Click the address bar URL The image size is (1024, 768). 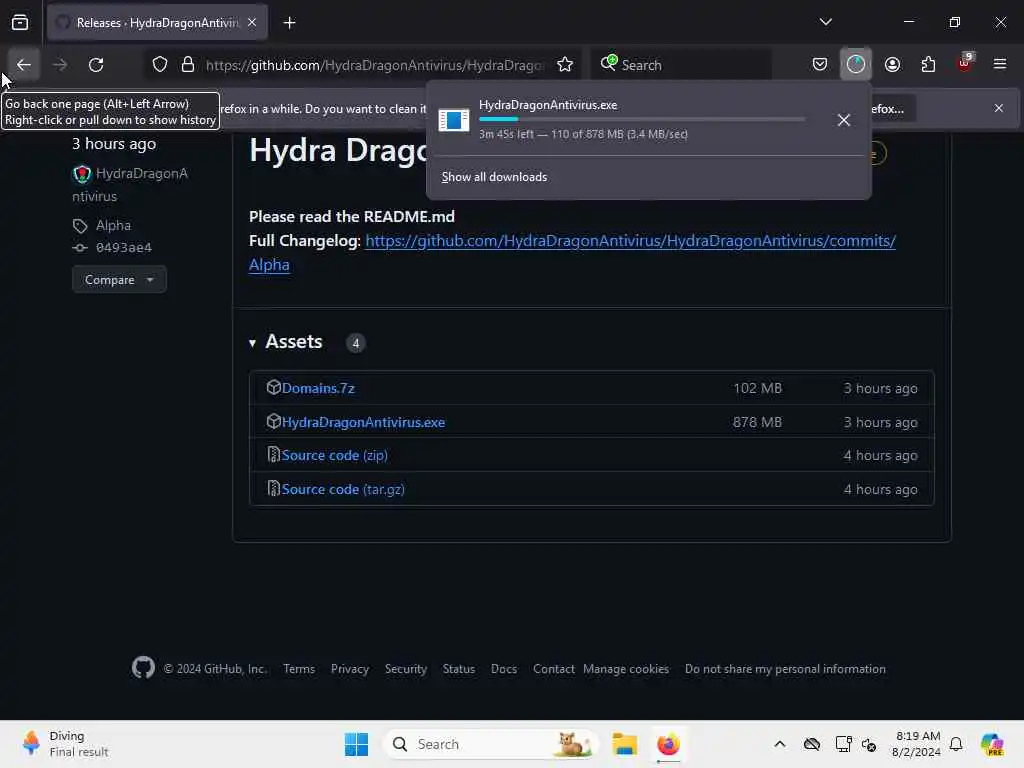(x=374, y=65)
